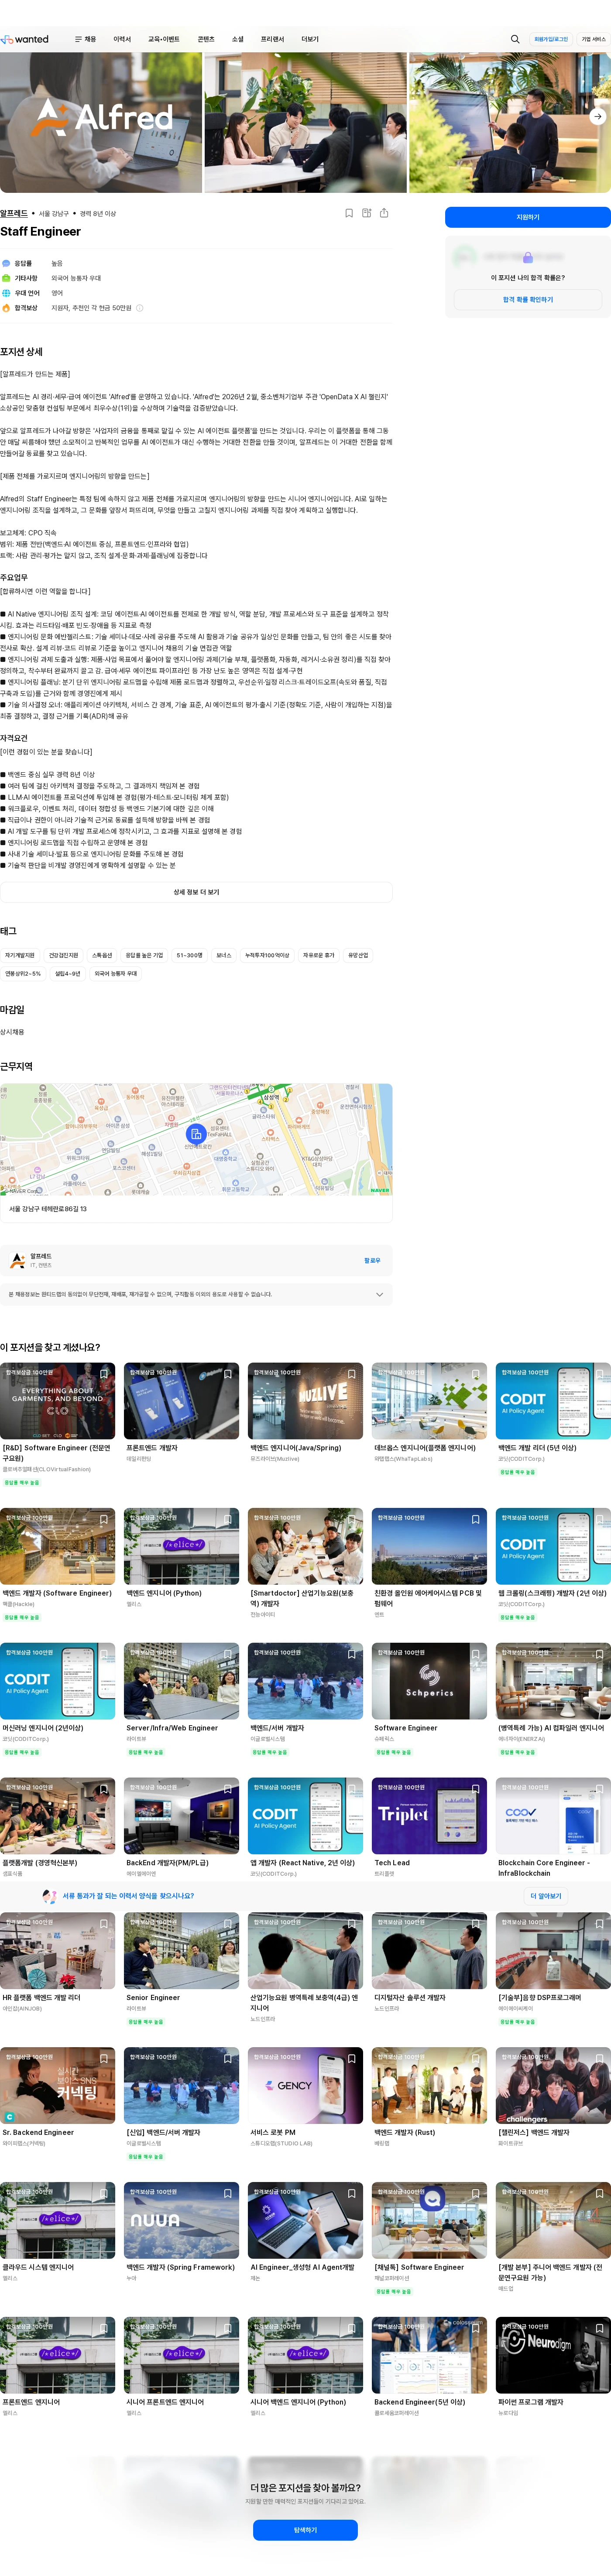The image size is (611, 2576).
Task: Follow Alfred with the 팔로우 button
Action: point(372,1260)
